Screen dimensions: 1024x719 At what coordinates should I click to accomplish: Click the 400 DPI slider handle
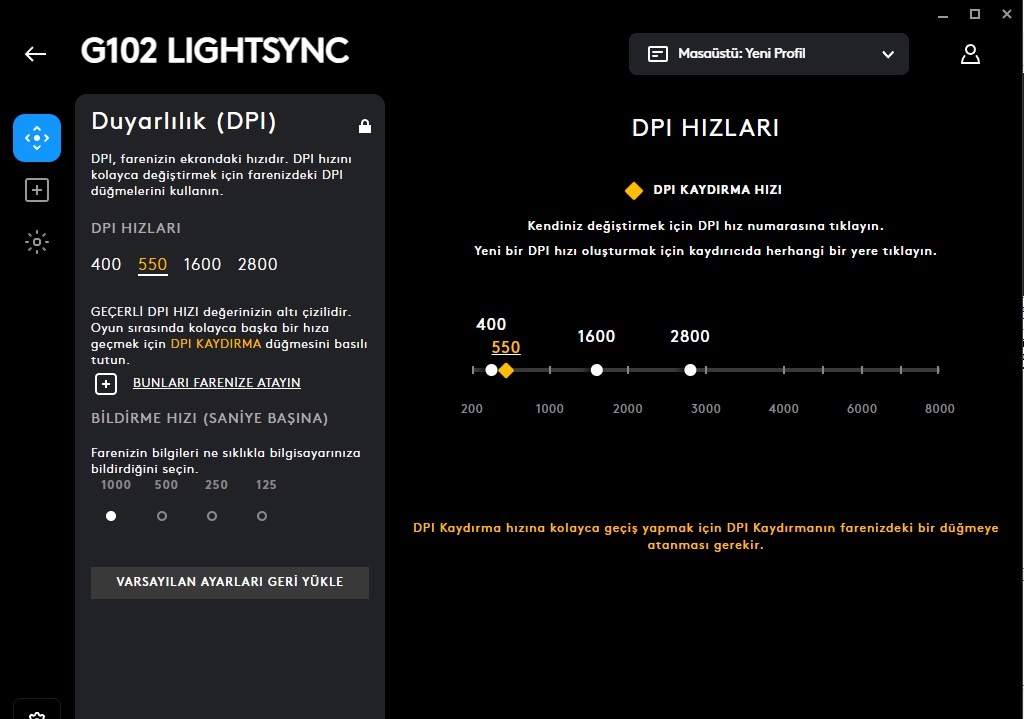(x=492, y=370)
